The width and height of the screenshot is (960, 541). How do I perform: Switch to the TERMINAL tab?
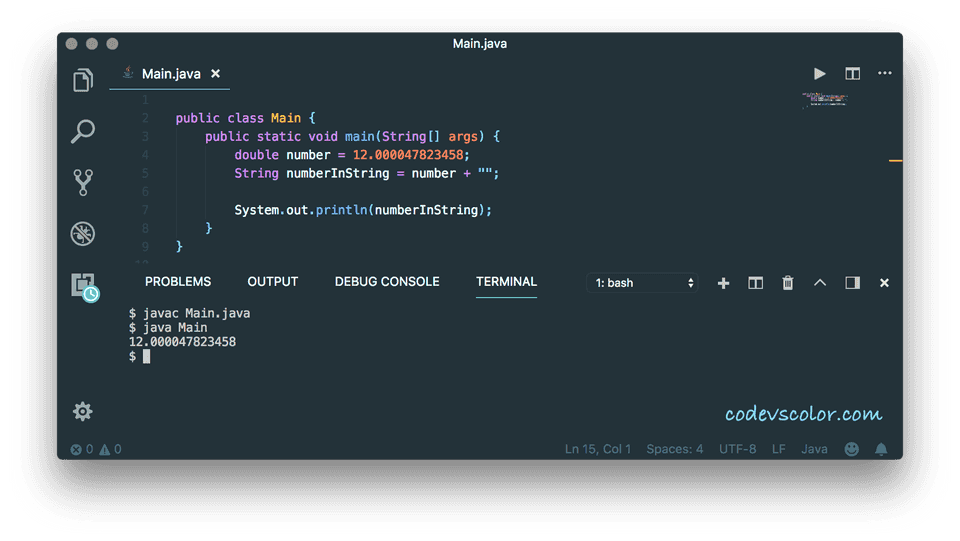point(506,282)
